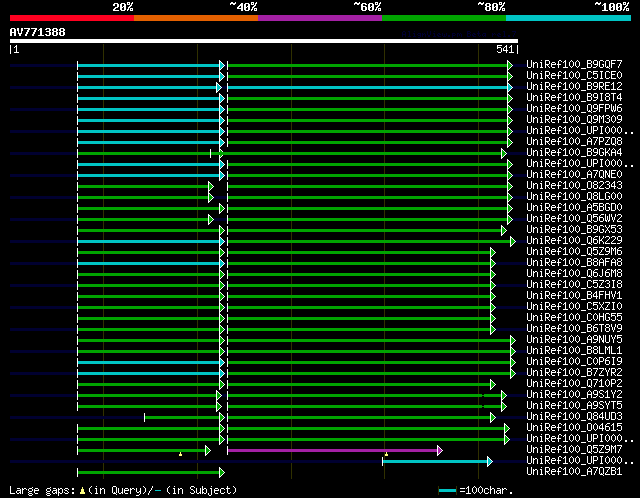640x498 pixels.
Task: Click the green alignment bar of UniRef100_A7QZB1
Action: [x=151, y=473]
